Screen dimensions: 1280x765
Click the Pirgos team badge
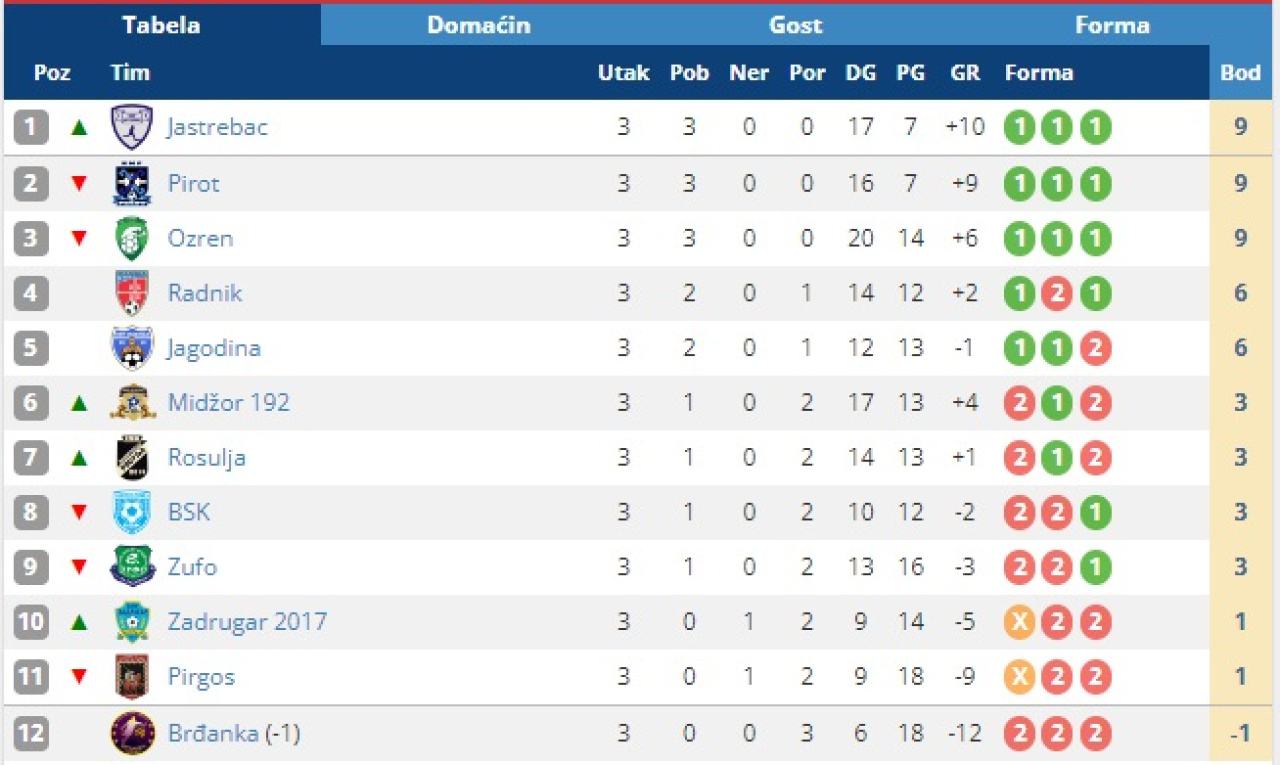click(x=131, y=677)
